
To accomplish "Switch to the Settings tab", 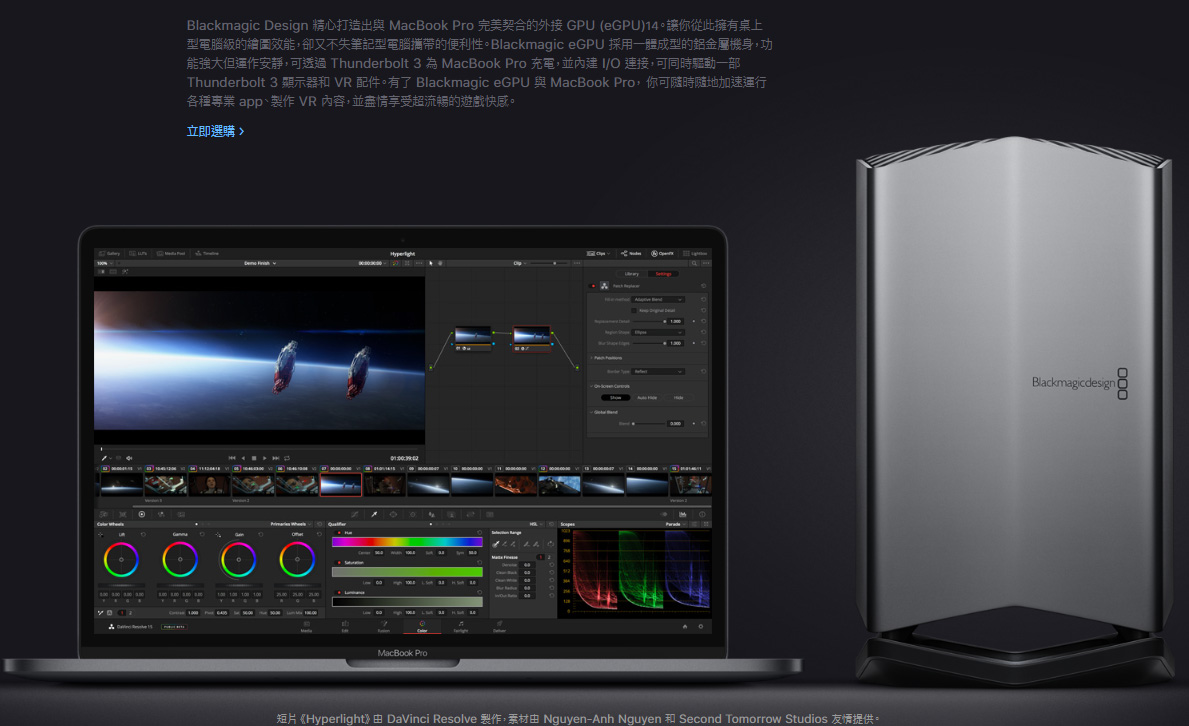I will (664, 274).
